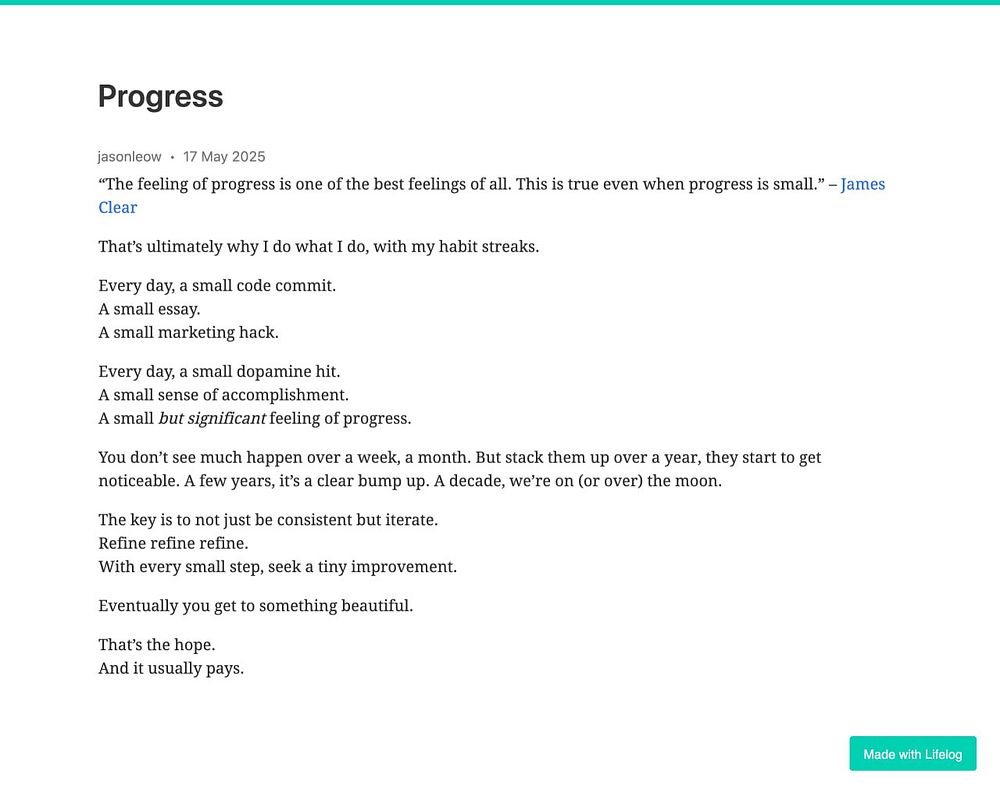Click the 'small dopamine hit' line
The width and height of the screenshot is (1000, 791).
coord(219,372)
